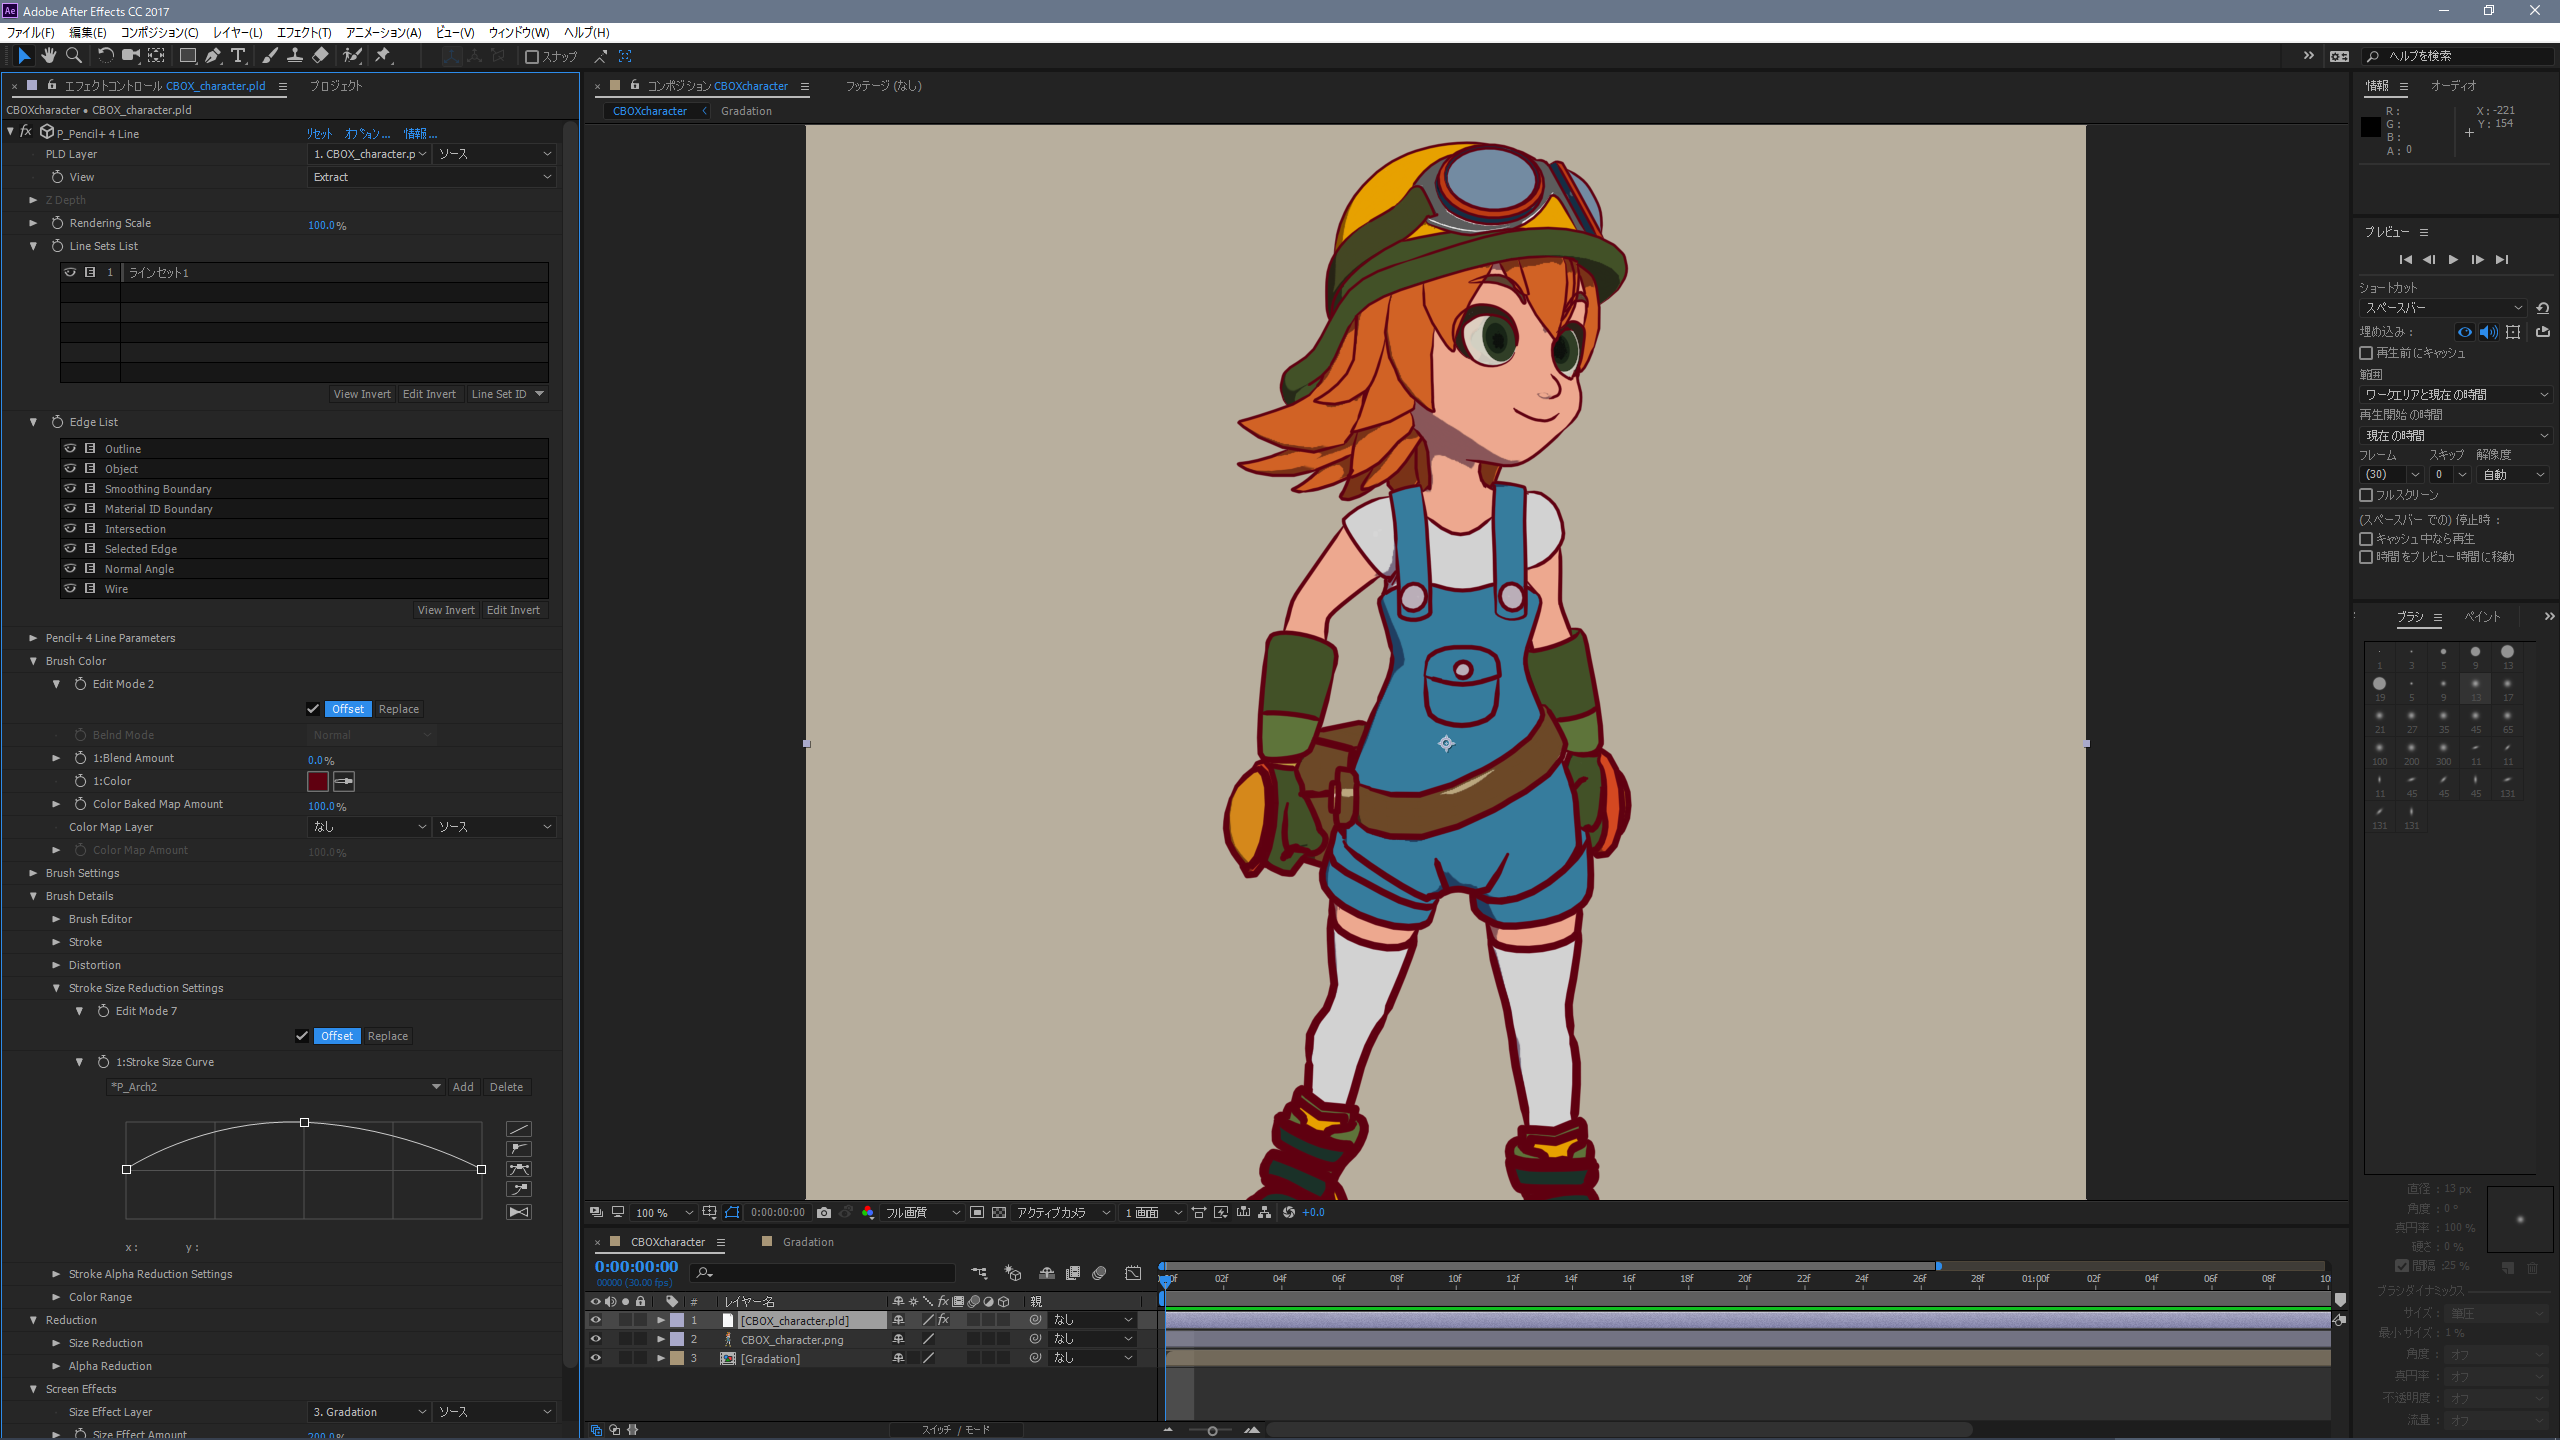Expand Stroke Alpha Reduction Settings
The height and width of the screenshot is (1440, 2560).
[x=56, y=1274]
